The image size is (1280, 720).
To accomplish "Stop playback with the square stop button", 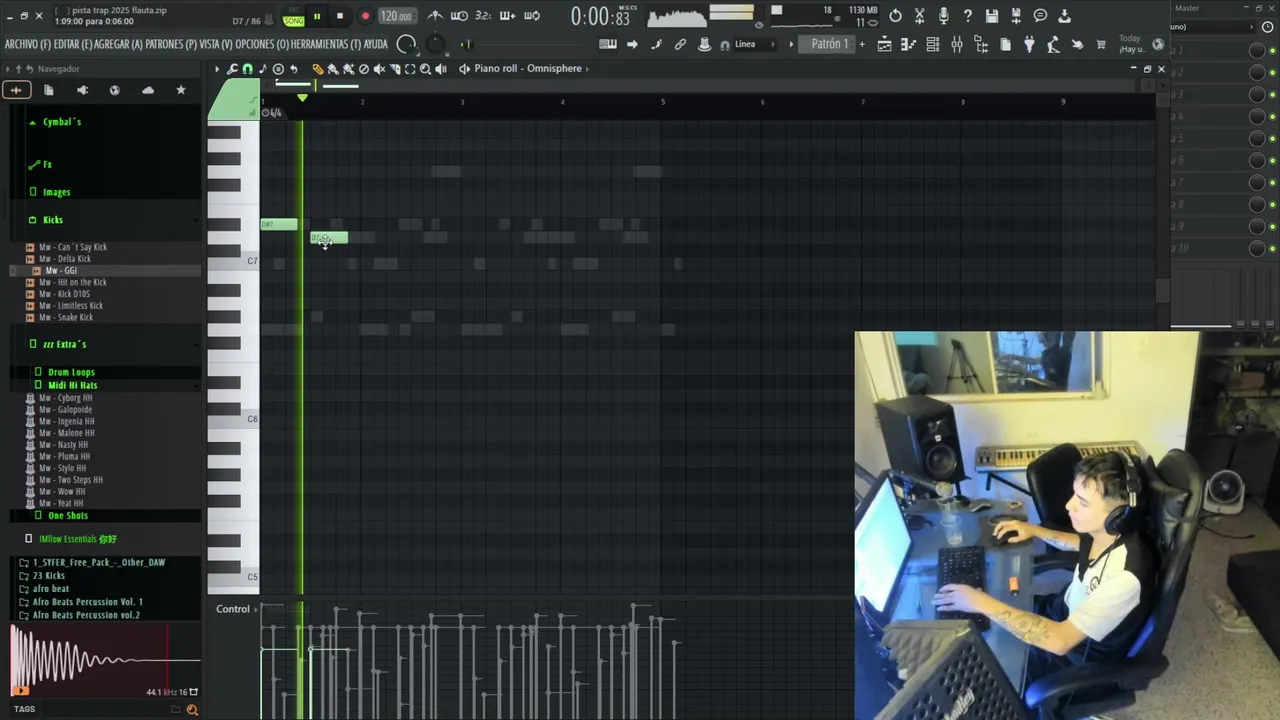I will point(340,16).
